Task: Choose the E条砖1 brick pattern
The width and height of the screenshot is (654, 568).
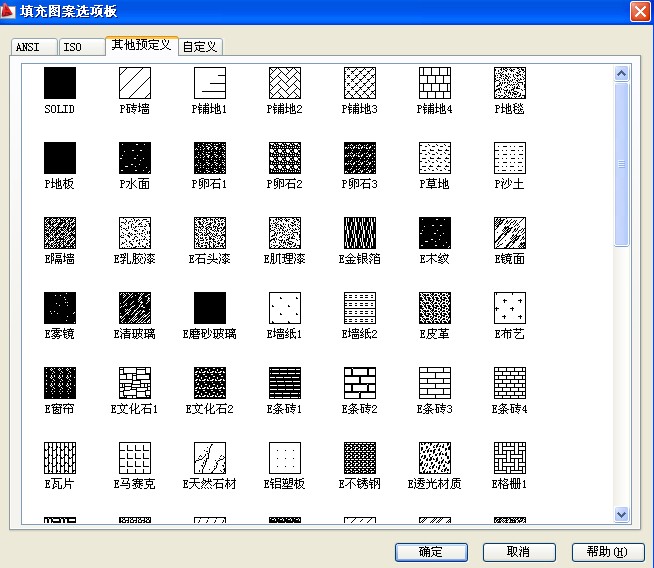Action: pos(285,383)
